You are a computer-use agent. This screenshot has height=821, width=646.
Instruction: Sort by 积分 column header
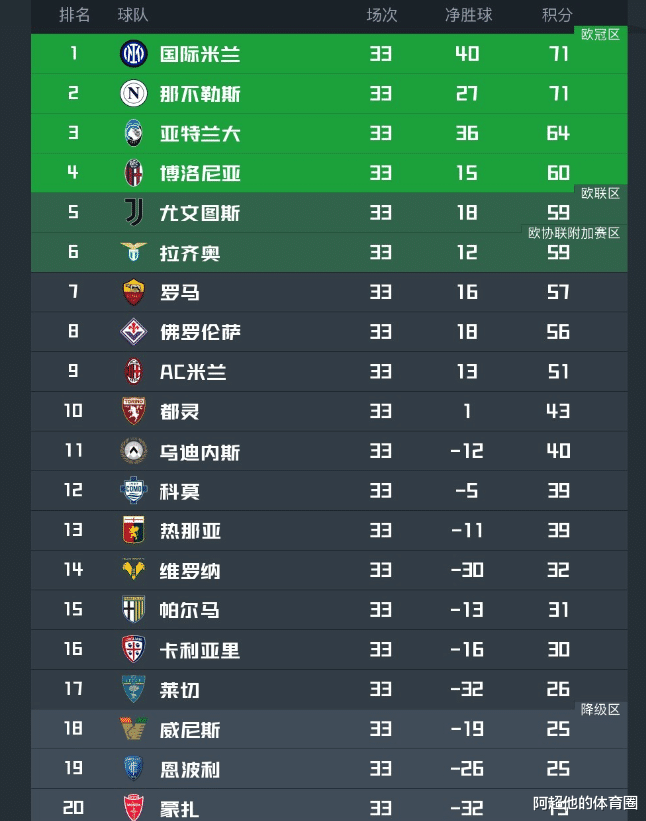tap(557, 15)
